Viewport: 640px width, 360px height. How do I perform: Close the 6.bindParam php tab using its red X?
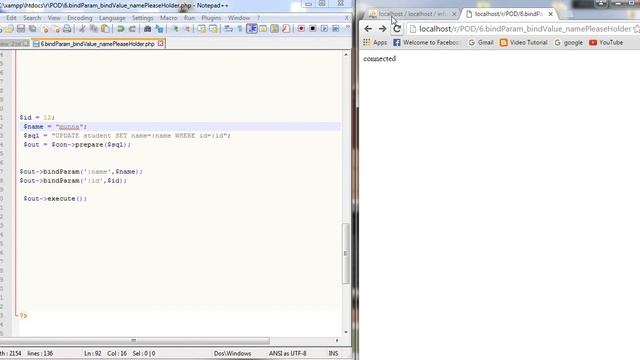pos(161,43)
